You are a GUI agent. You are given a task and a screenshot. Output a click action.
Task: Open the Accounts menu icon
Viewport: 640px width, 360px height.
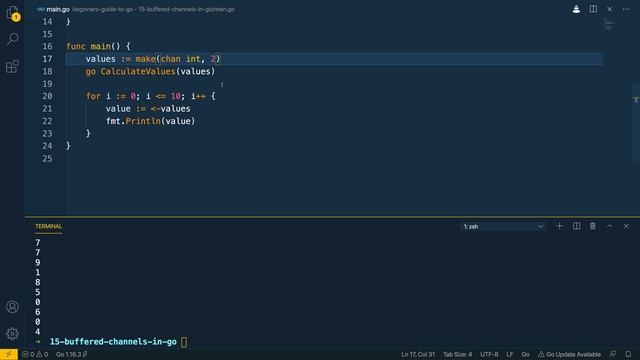12,307
